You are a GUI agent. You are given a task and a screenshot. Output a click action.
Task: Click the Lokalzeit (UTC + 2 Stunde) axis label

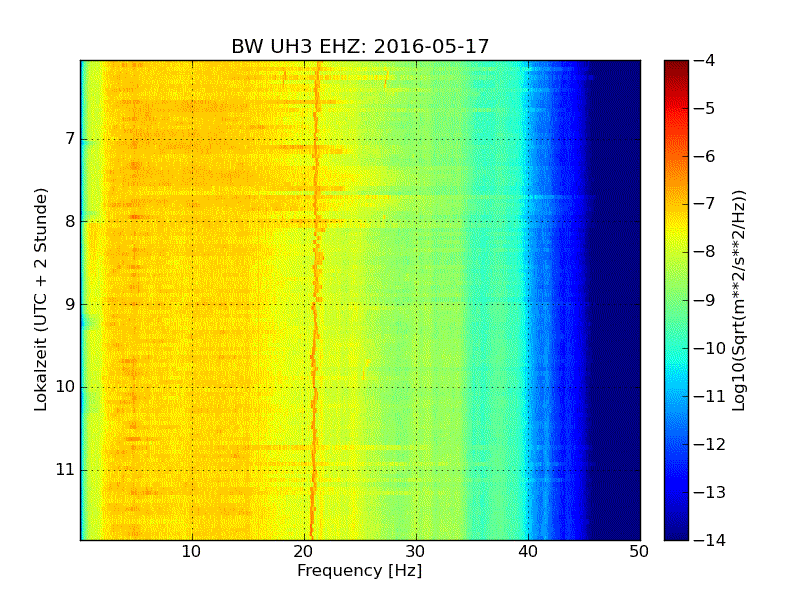pyautogui.click(x=41, y=300)
